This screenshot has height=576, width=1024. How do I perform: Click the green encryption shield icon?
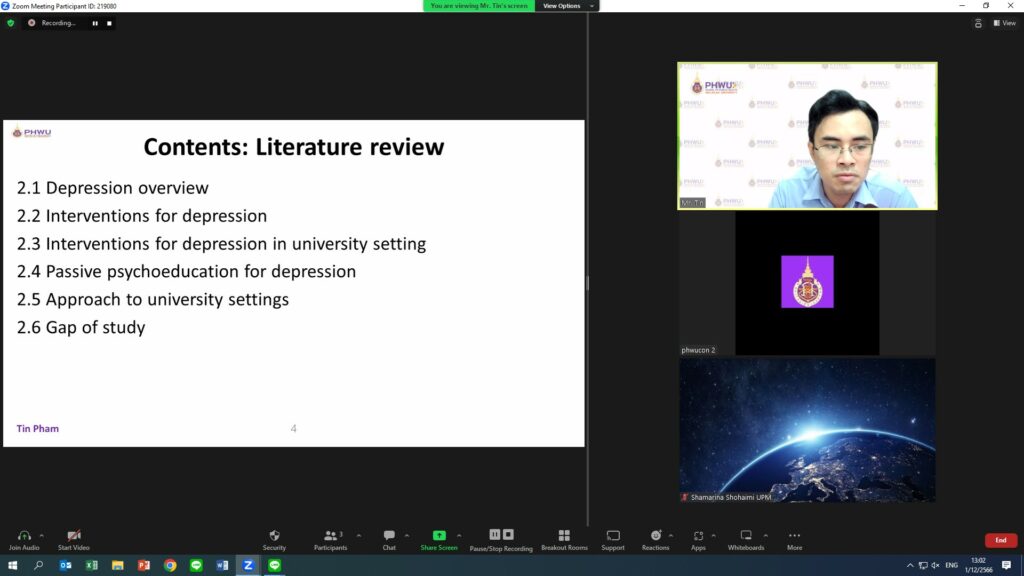coord(10,23)
